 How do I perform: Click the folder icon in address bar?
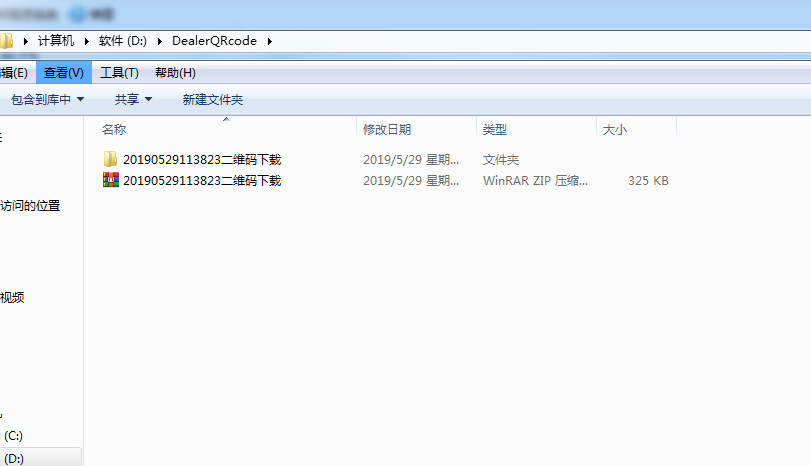pos(5,41)
